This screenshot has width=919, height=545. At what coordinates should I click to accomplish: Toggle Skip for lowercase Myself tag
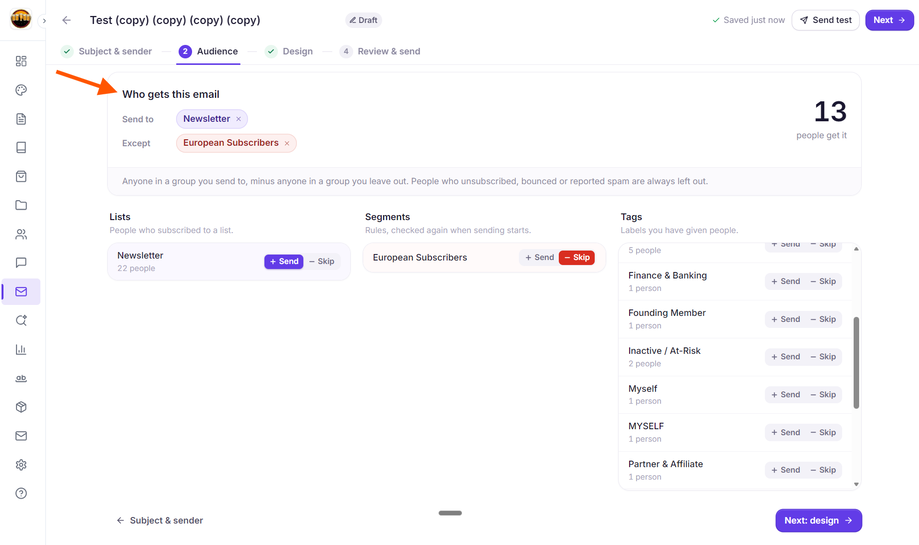point(823,395)
